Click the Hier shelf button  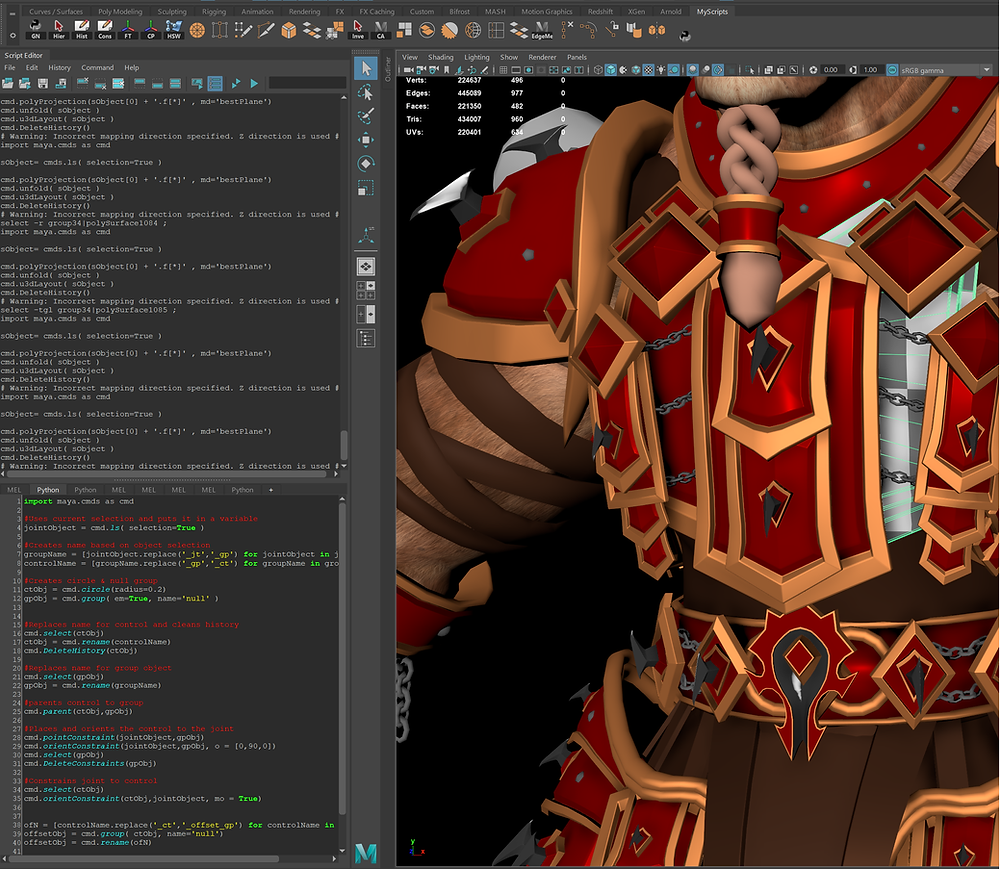(59, 29)
